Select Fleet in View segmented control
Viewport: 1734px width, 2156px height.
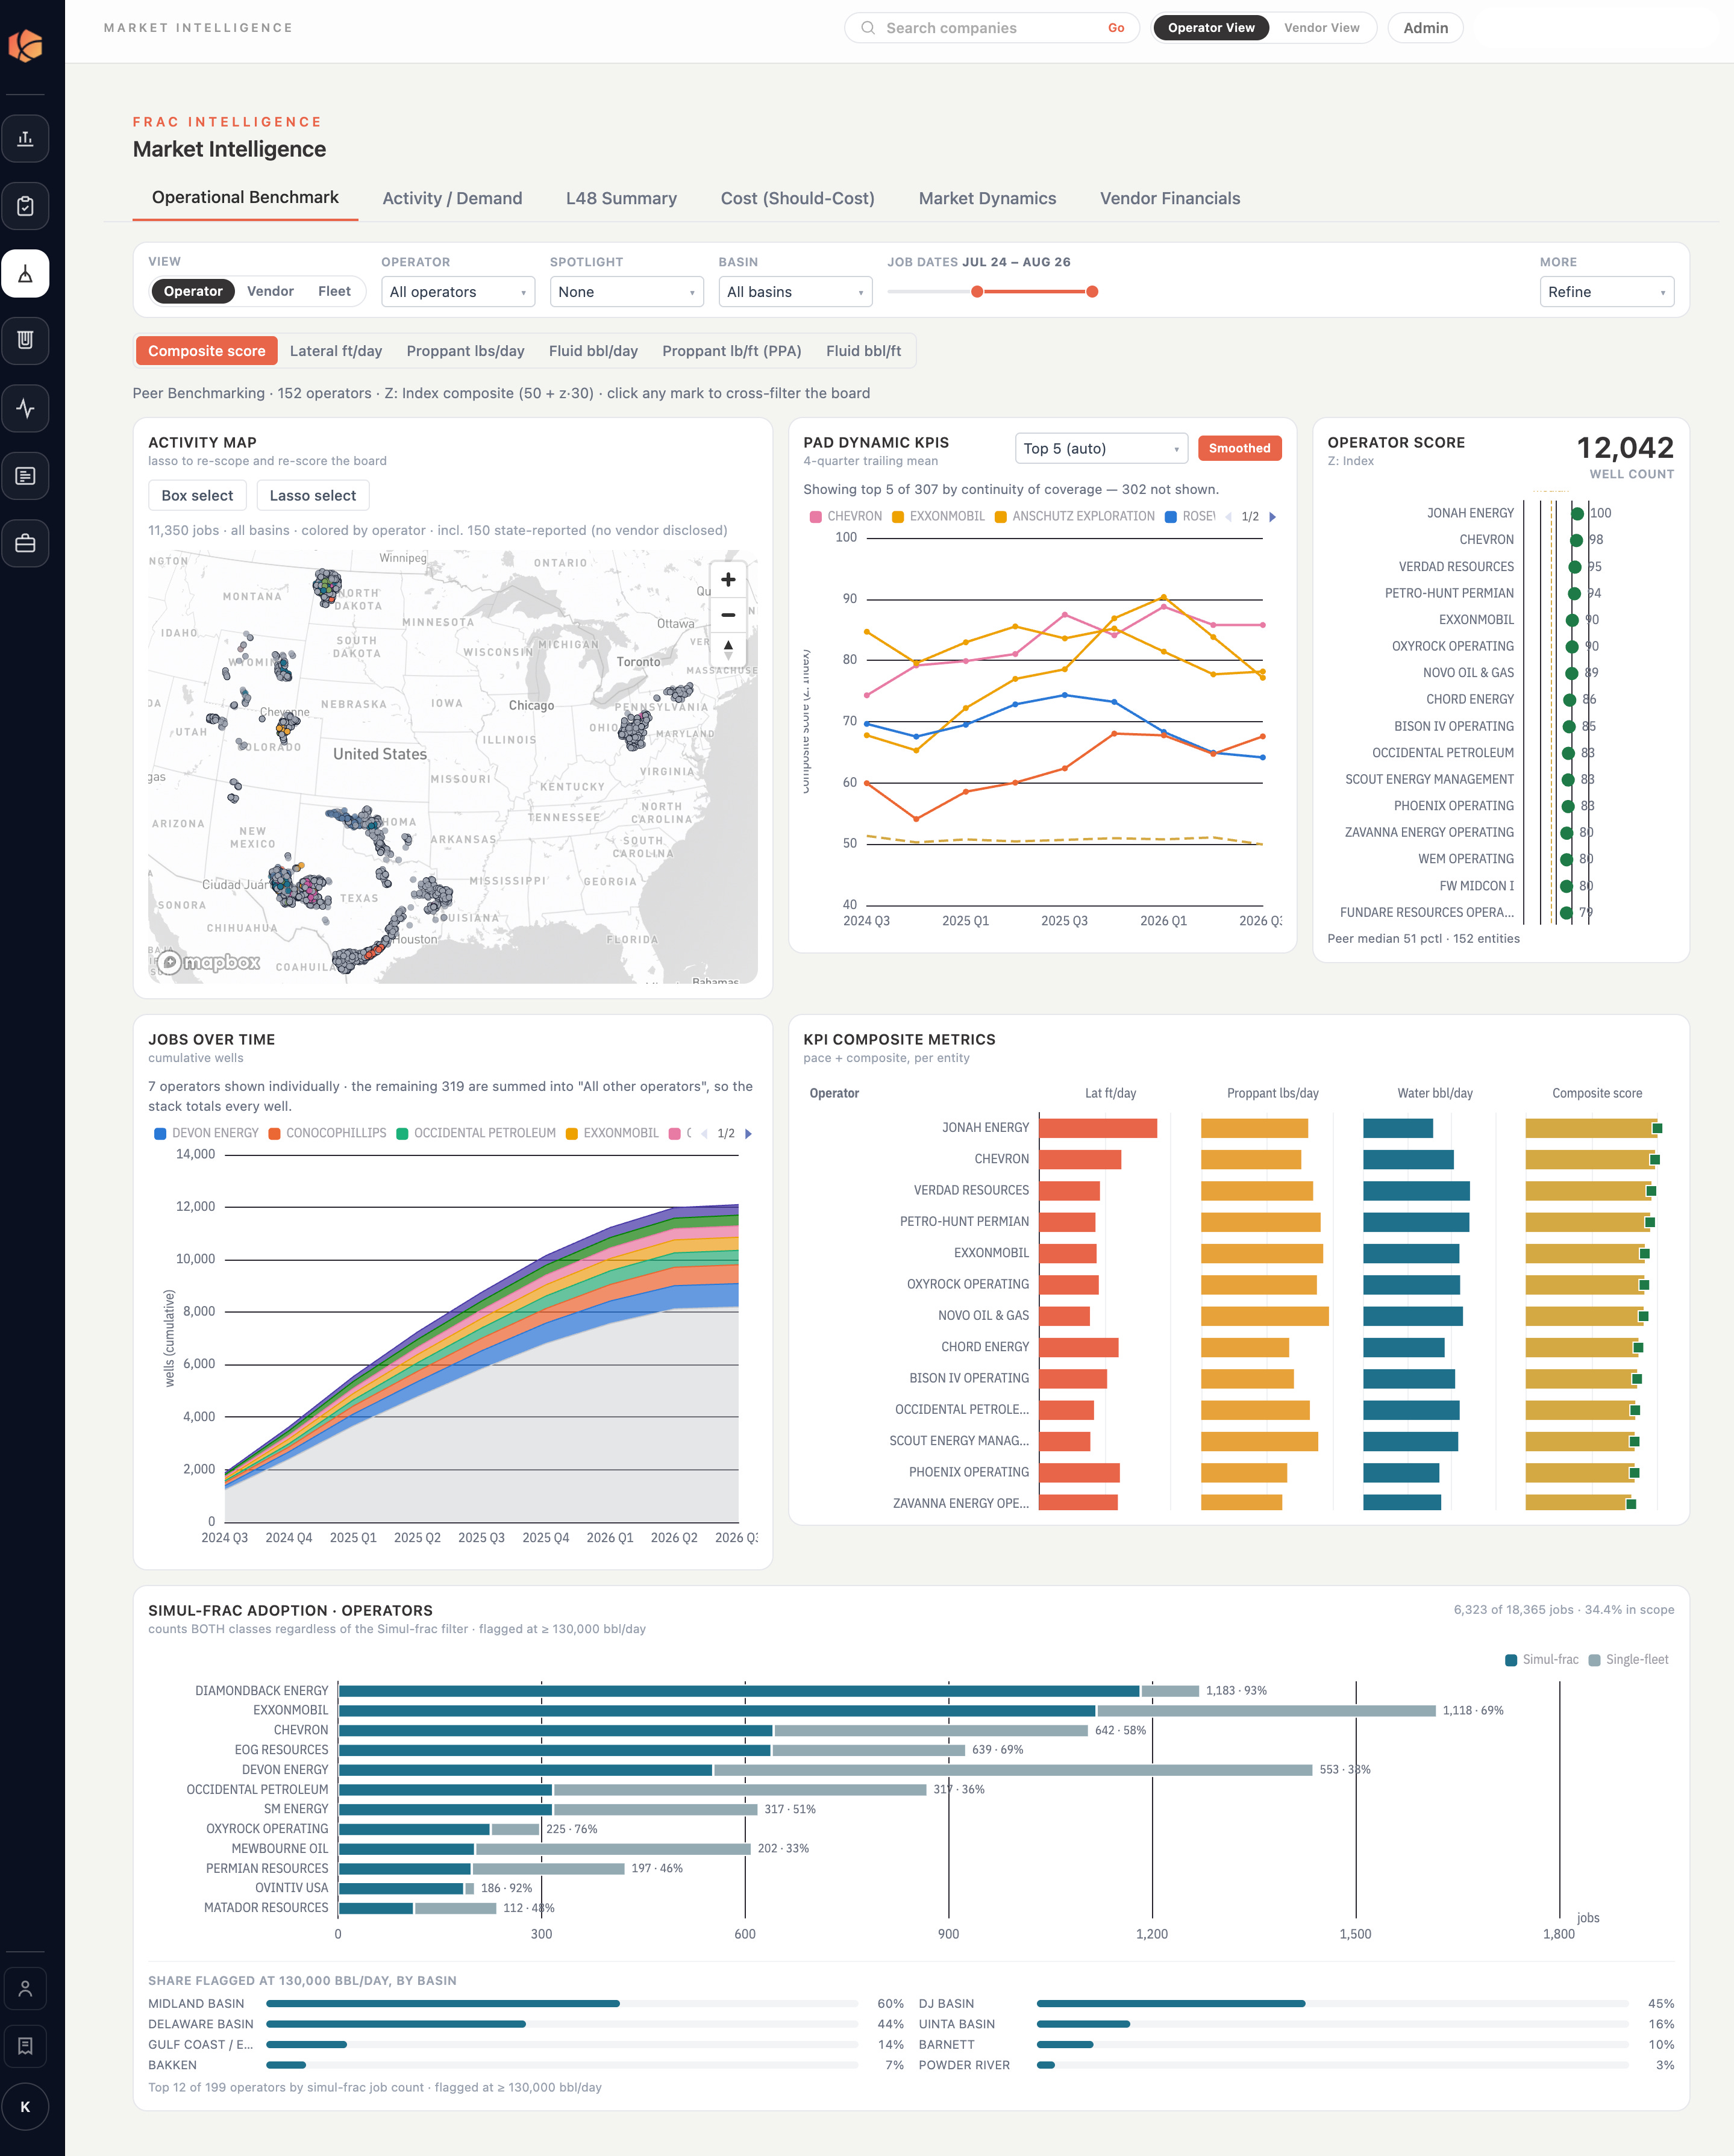(x=334, y=291)
